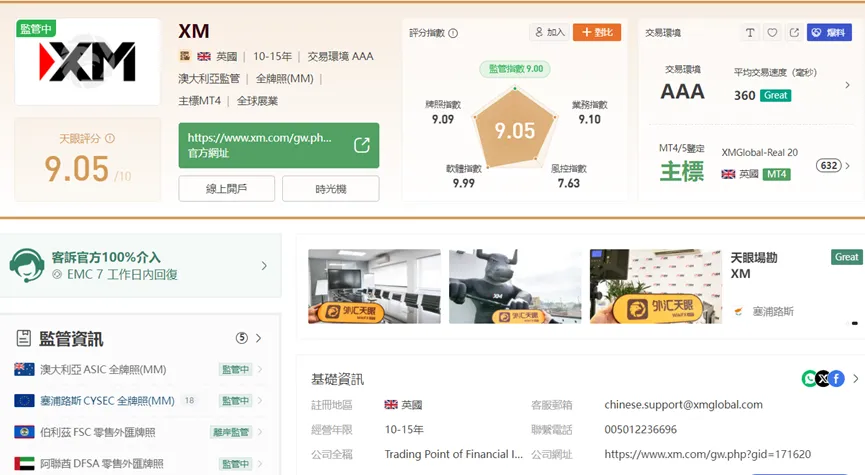Click the customer service headset icon
This screenshot has height=475, width=865.
coord(26,265)
